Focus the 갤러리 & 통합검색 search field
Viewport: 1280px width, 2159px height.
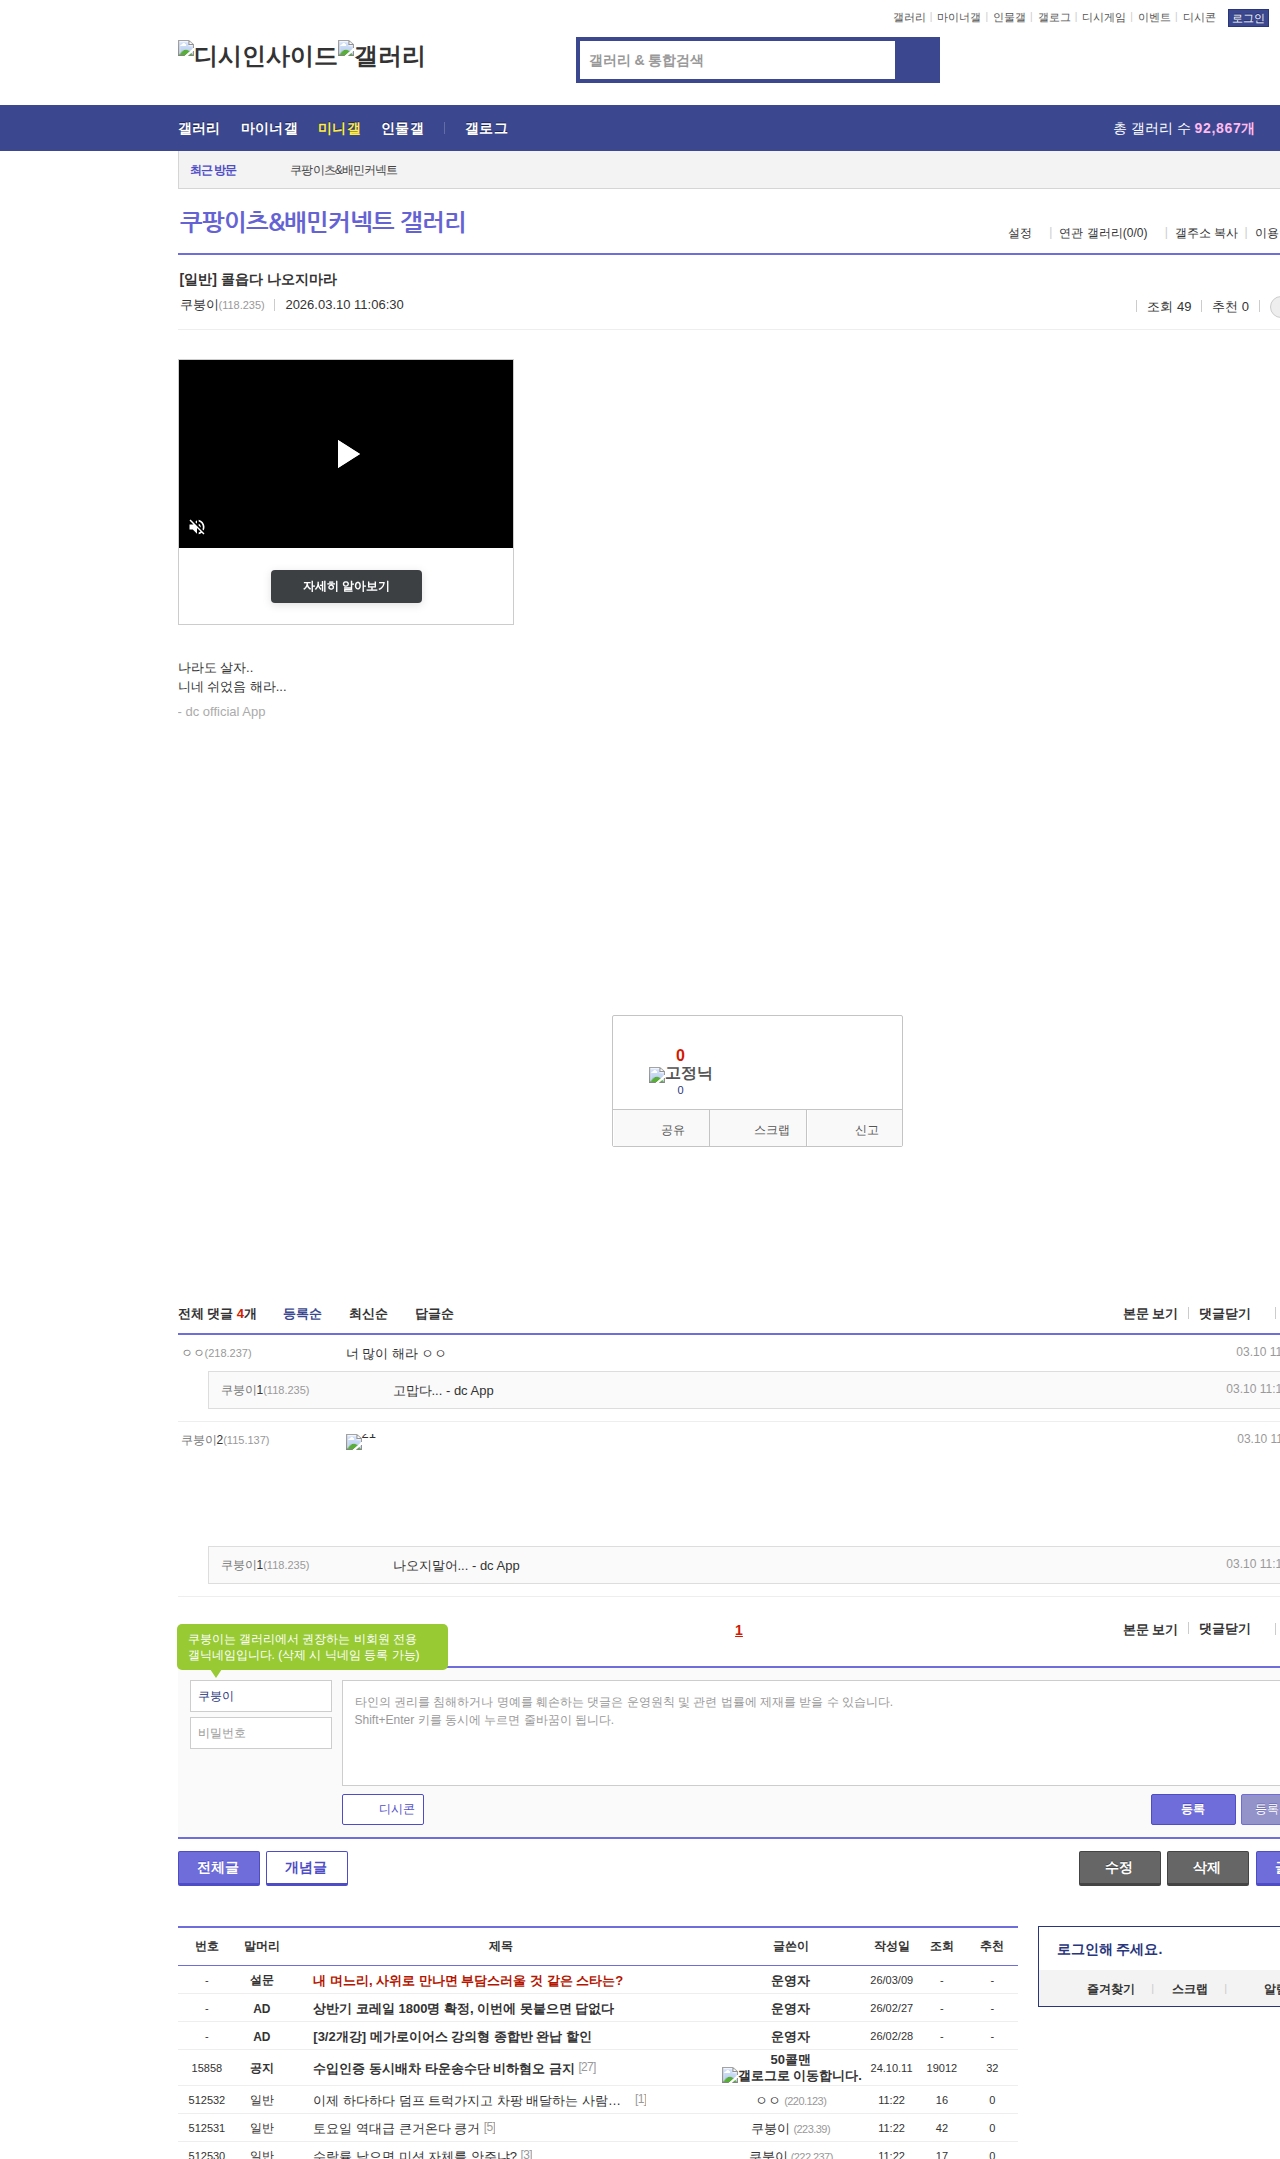pos(737,60)
